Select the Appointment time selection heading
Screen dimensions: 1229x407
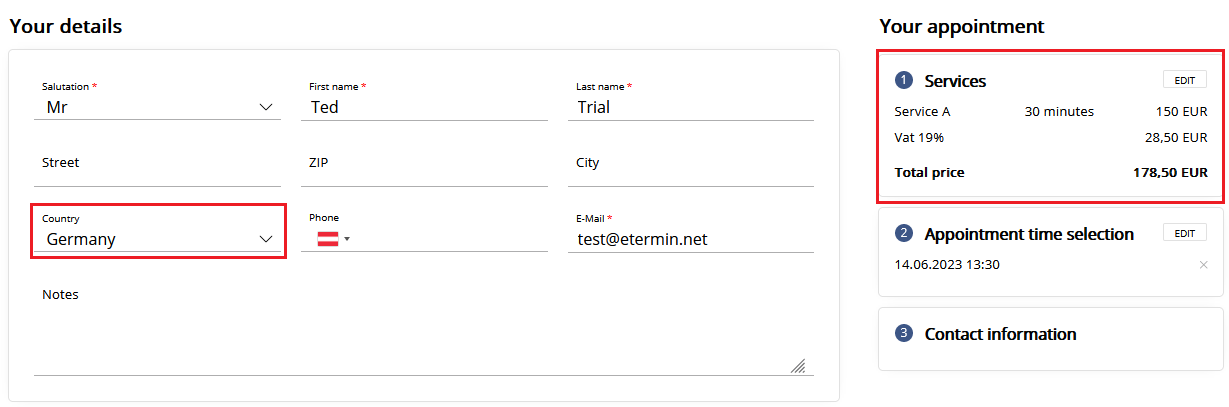(1029, 234)
